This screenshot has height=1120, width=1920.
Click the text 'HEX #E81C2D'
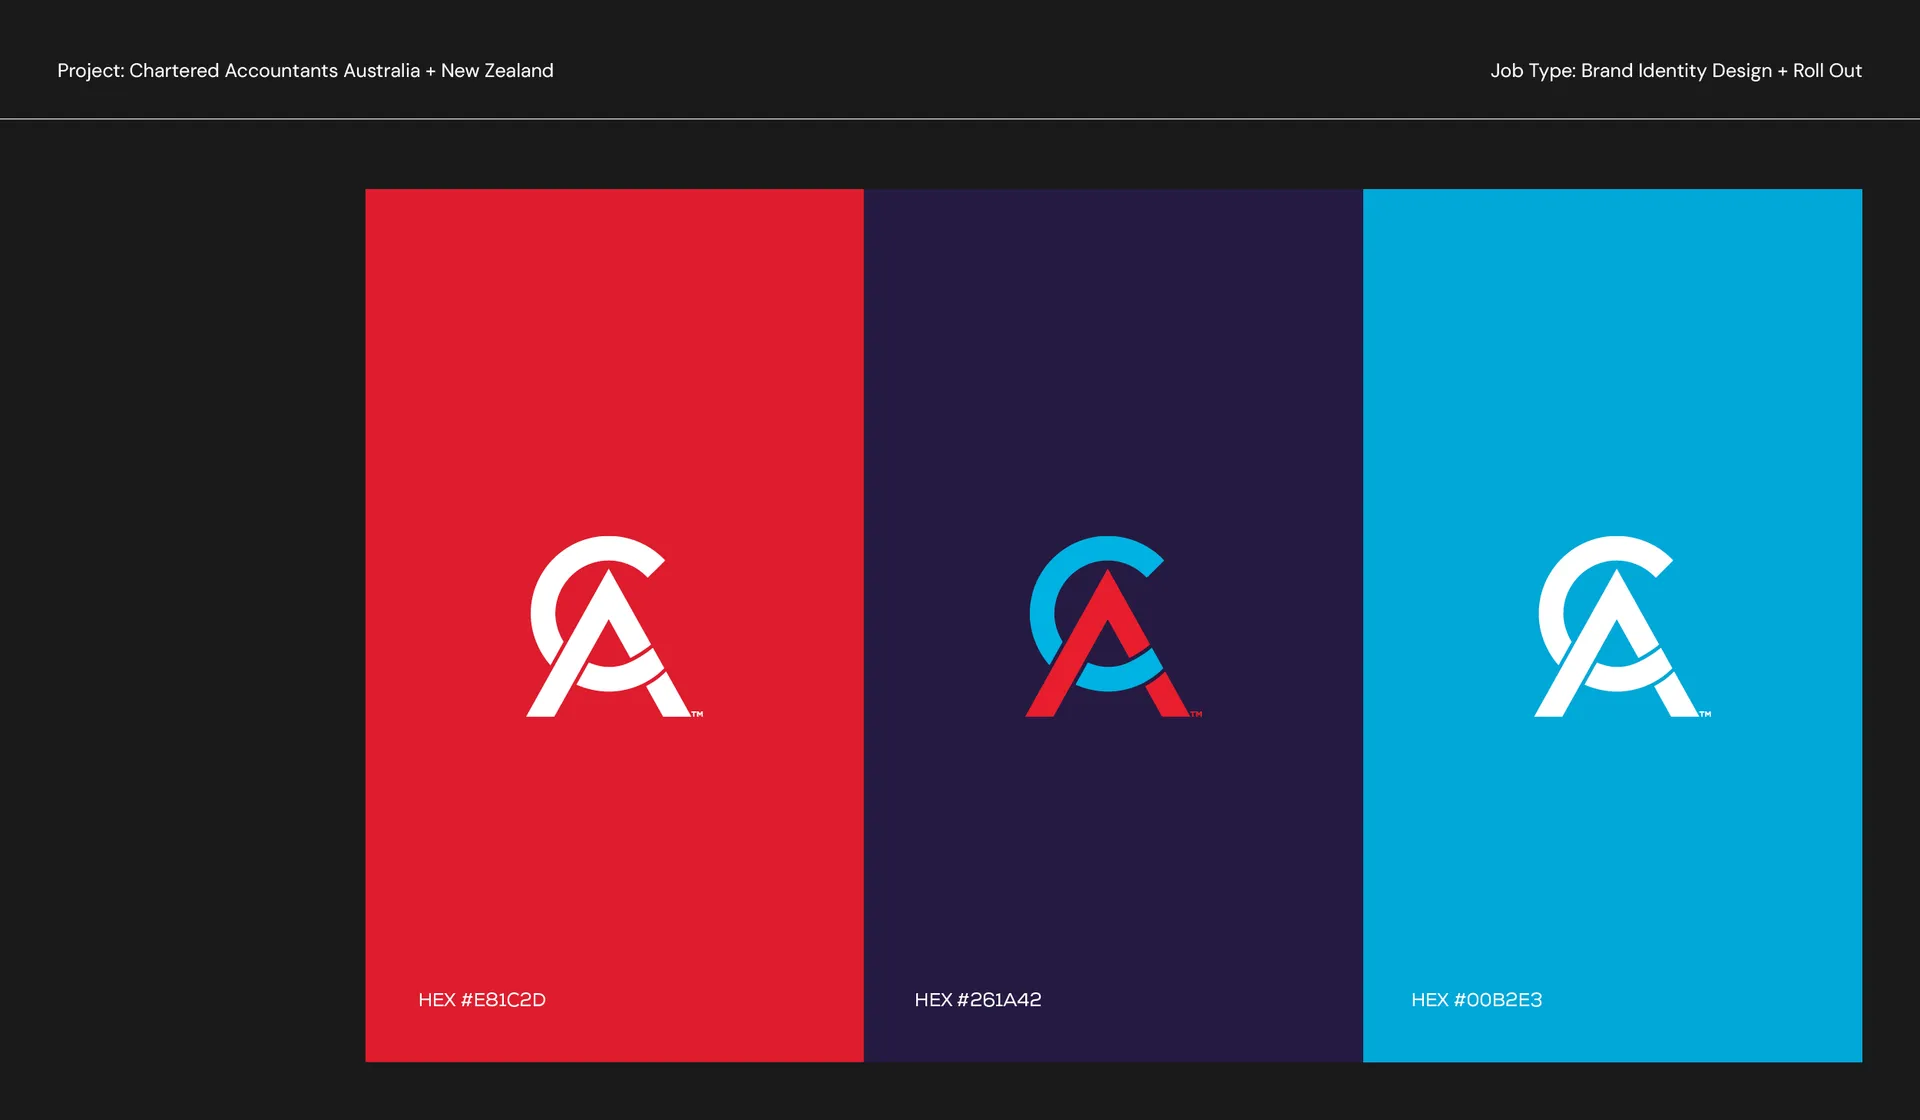point(482,1000)
